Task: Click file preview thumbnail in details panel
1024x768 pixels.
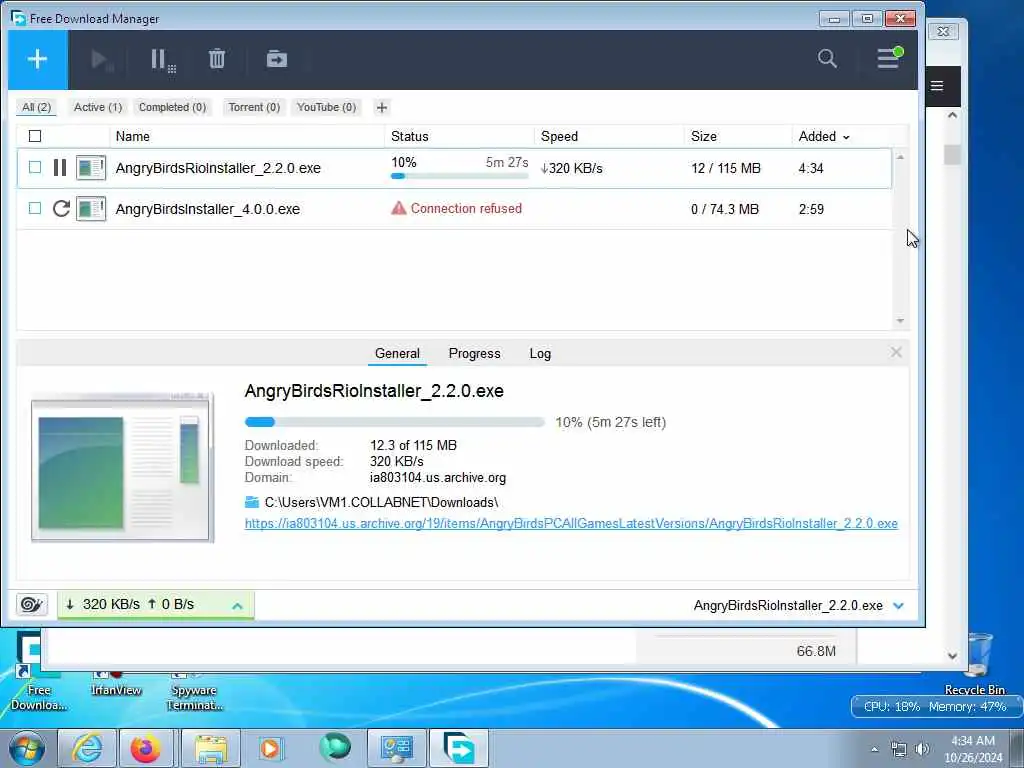Action: tap(123, 468)
